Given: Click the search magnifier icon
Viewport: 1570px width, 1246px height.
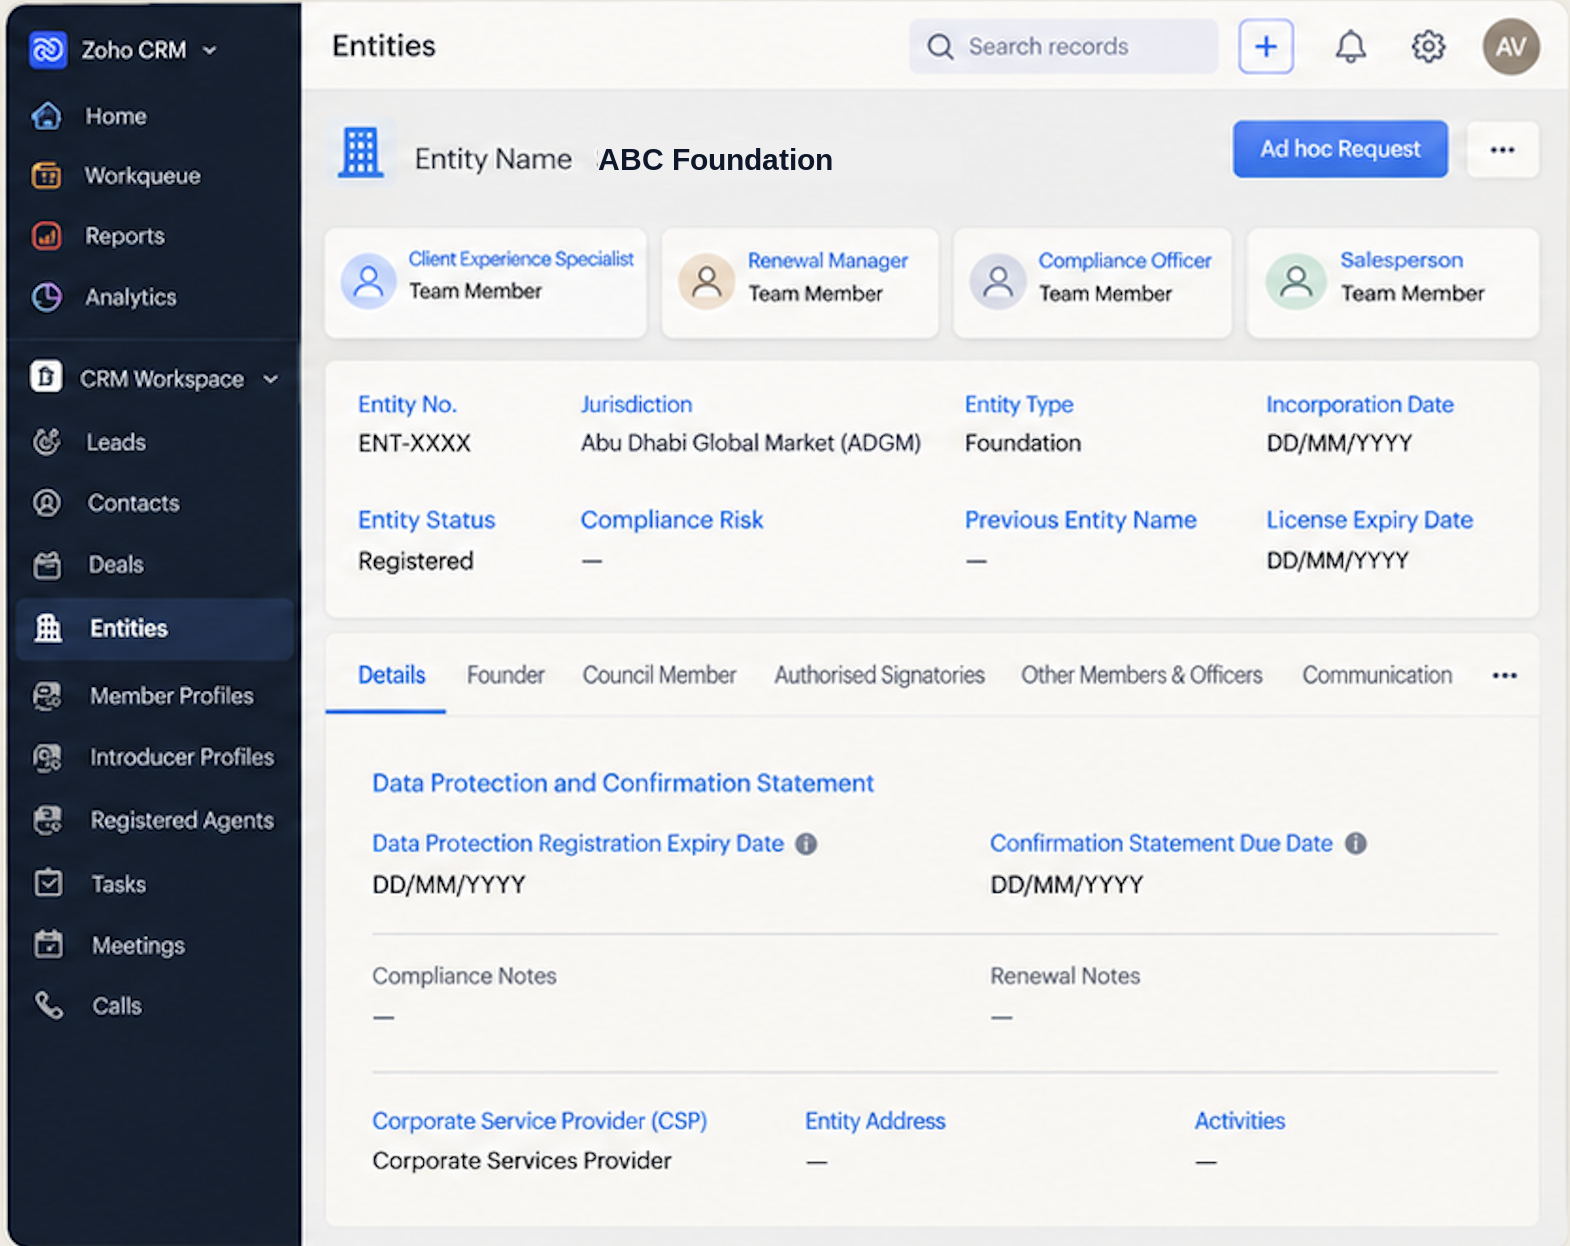Looking at the screenshot, I should point(940,47).
